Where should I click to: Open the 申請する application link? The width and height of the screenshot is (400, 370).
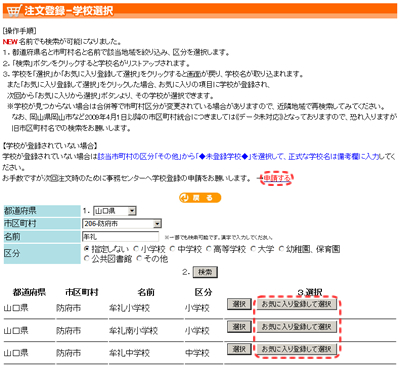(277, 179)
